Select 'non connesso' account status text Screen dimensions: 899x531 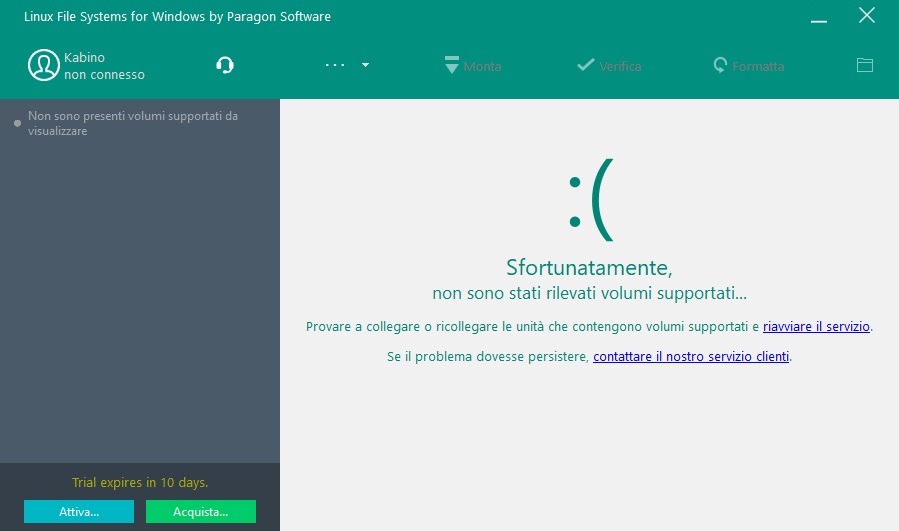coord(104,75)
